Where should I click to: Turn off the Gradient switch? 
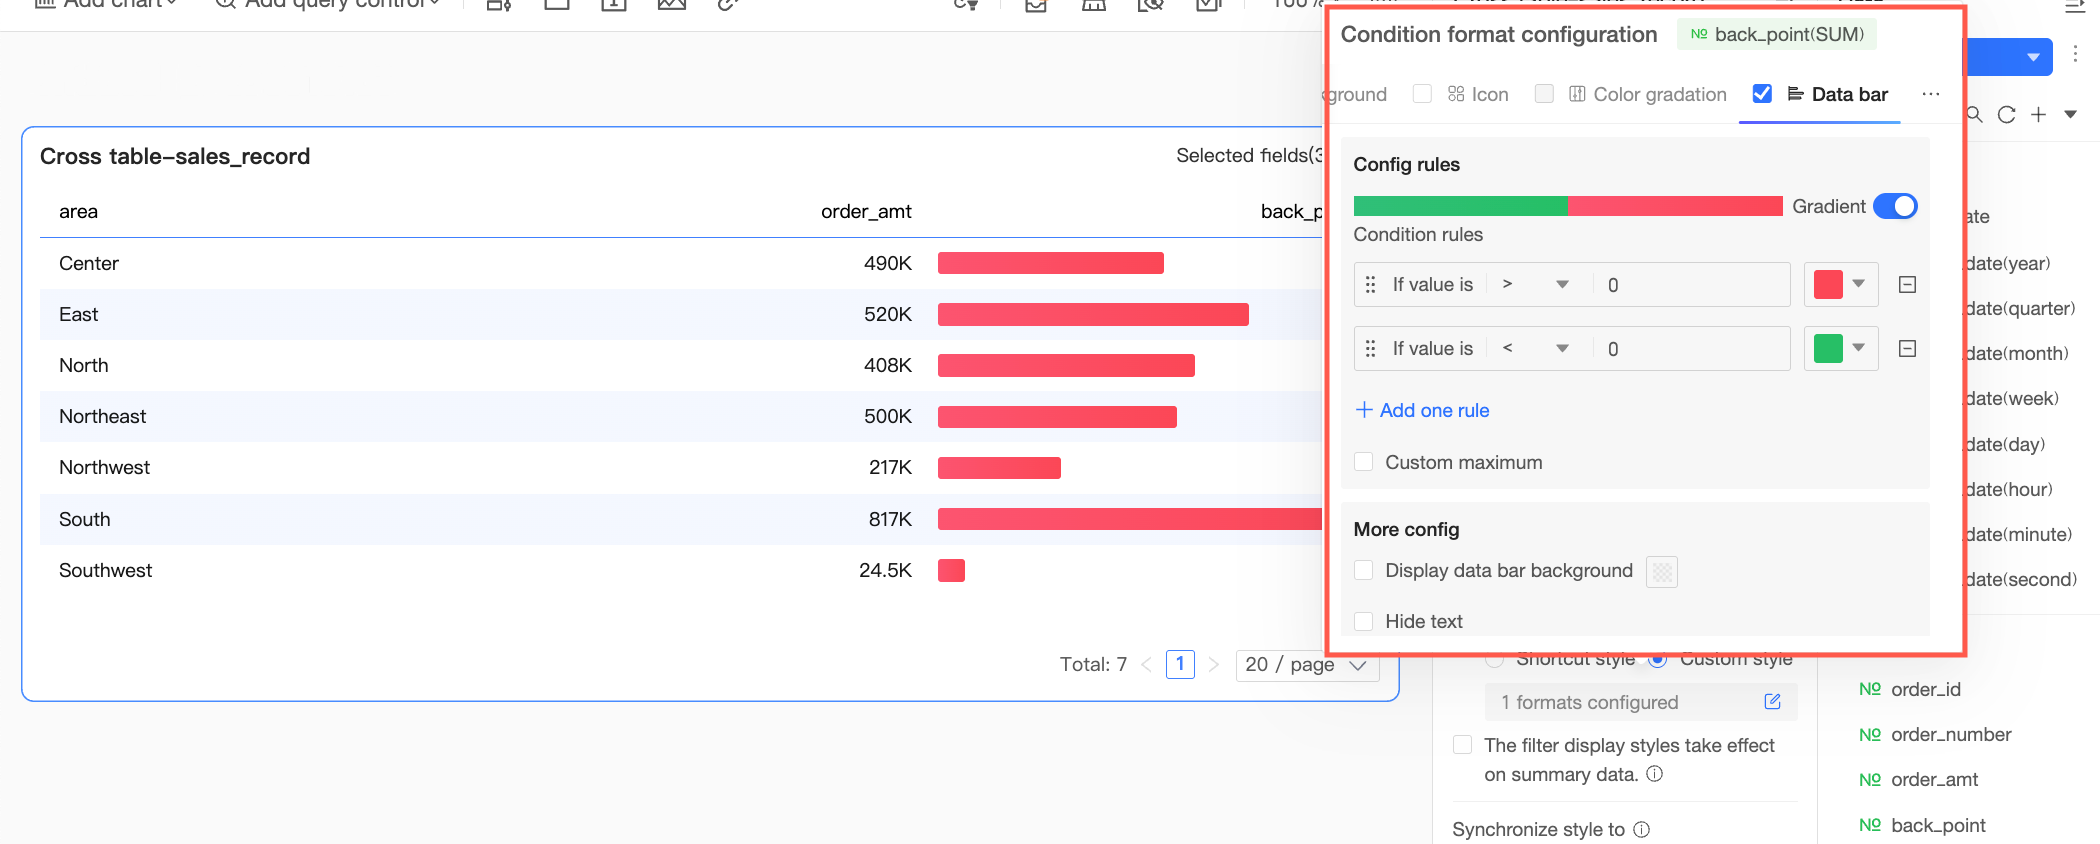point(1895,206)
